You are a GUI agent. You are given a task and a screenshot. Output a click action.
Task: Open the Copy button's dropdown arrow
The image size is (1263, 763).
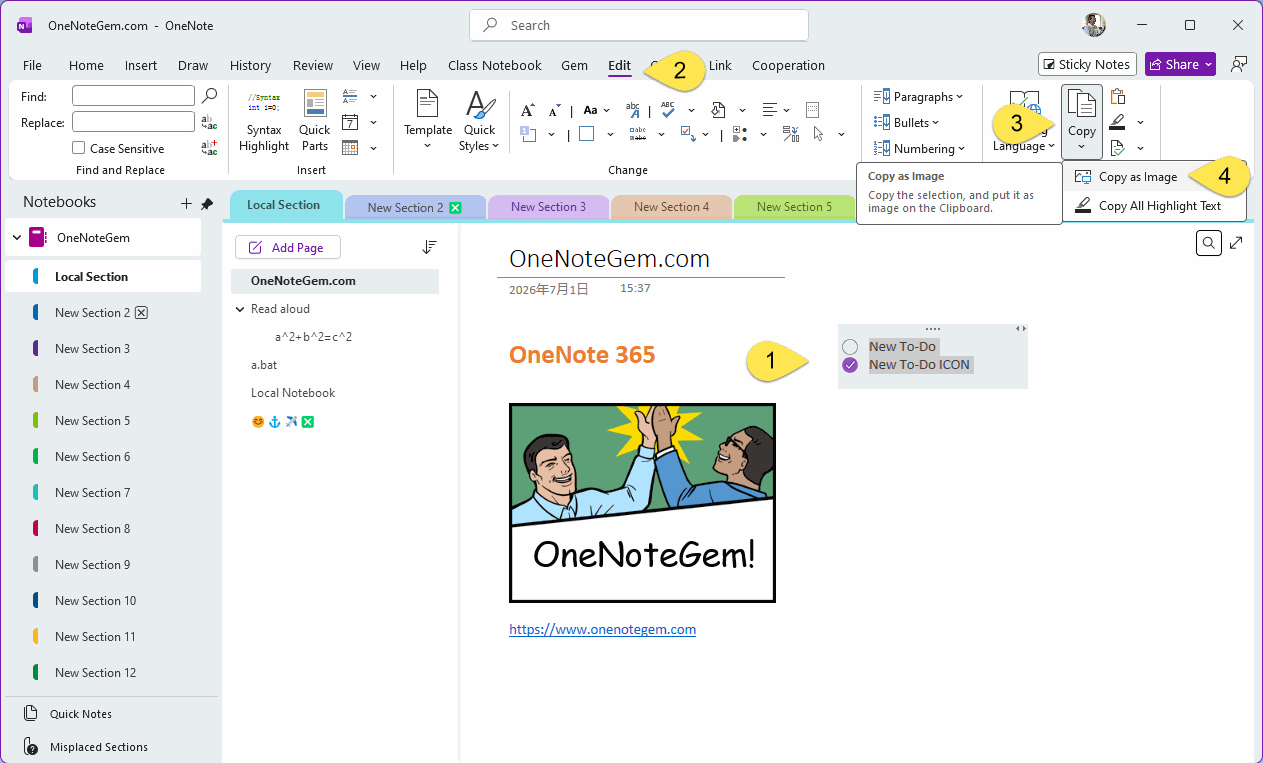click(1082, 148)
